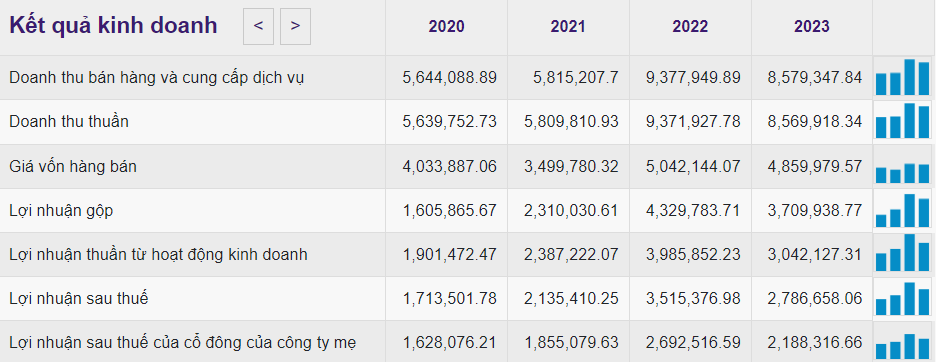Select the 2022 column header
The width and height of the screenshot is (936, 362).
pos(690,26)
